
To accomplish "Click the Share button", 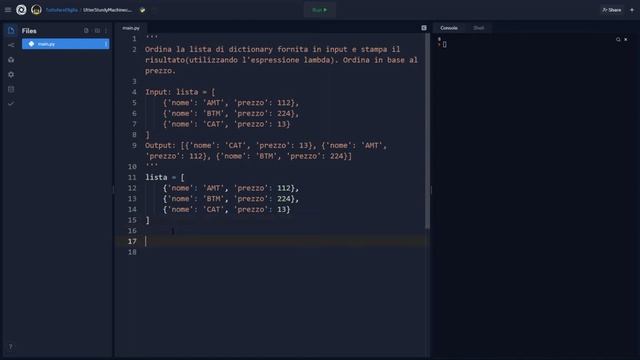I will (x=612, y=10).
